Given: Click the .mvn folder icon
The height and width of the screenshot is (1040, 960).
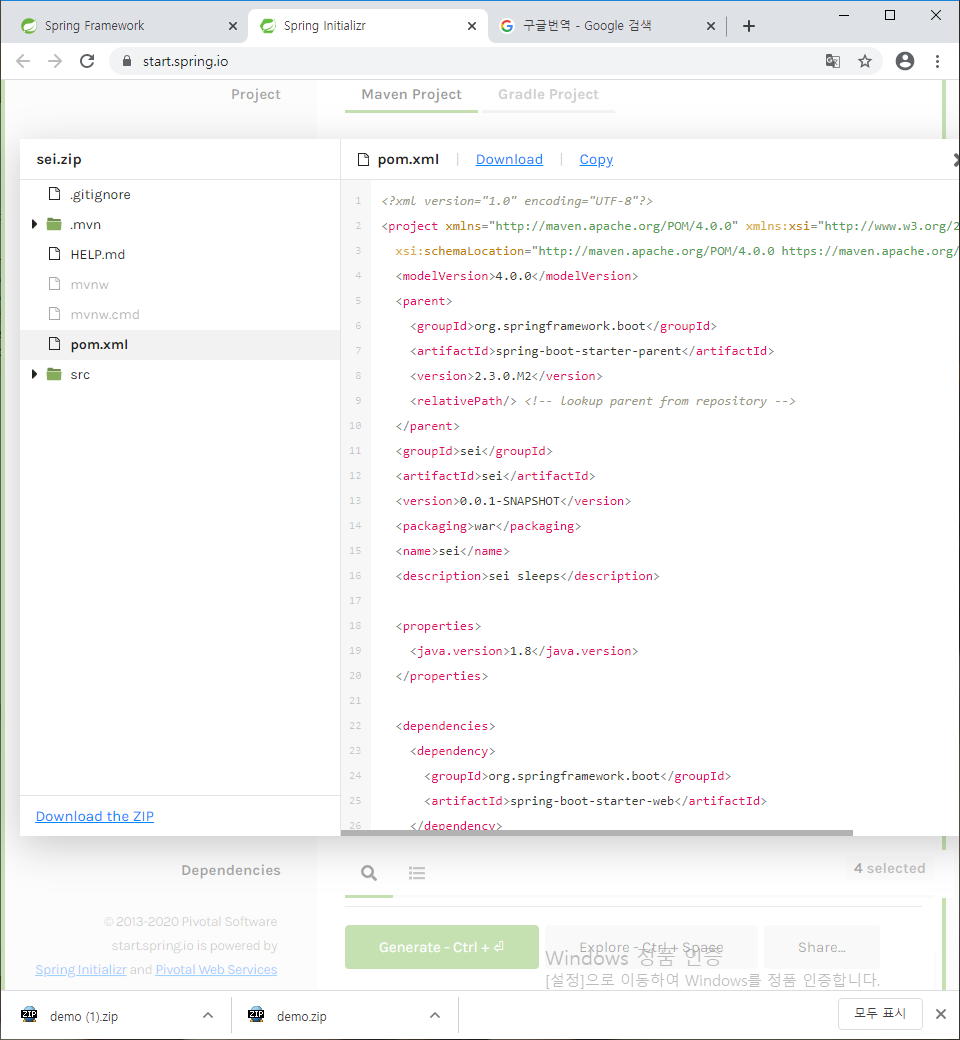Looking at the screenshot, I should click(x=54, y=224).
